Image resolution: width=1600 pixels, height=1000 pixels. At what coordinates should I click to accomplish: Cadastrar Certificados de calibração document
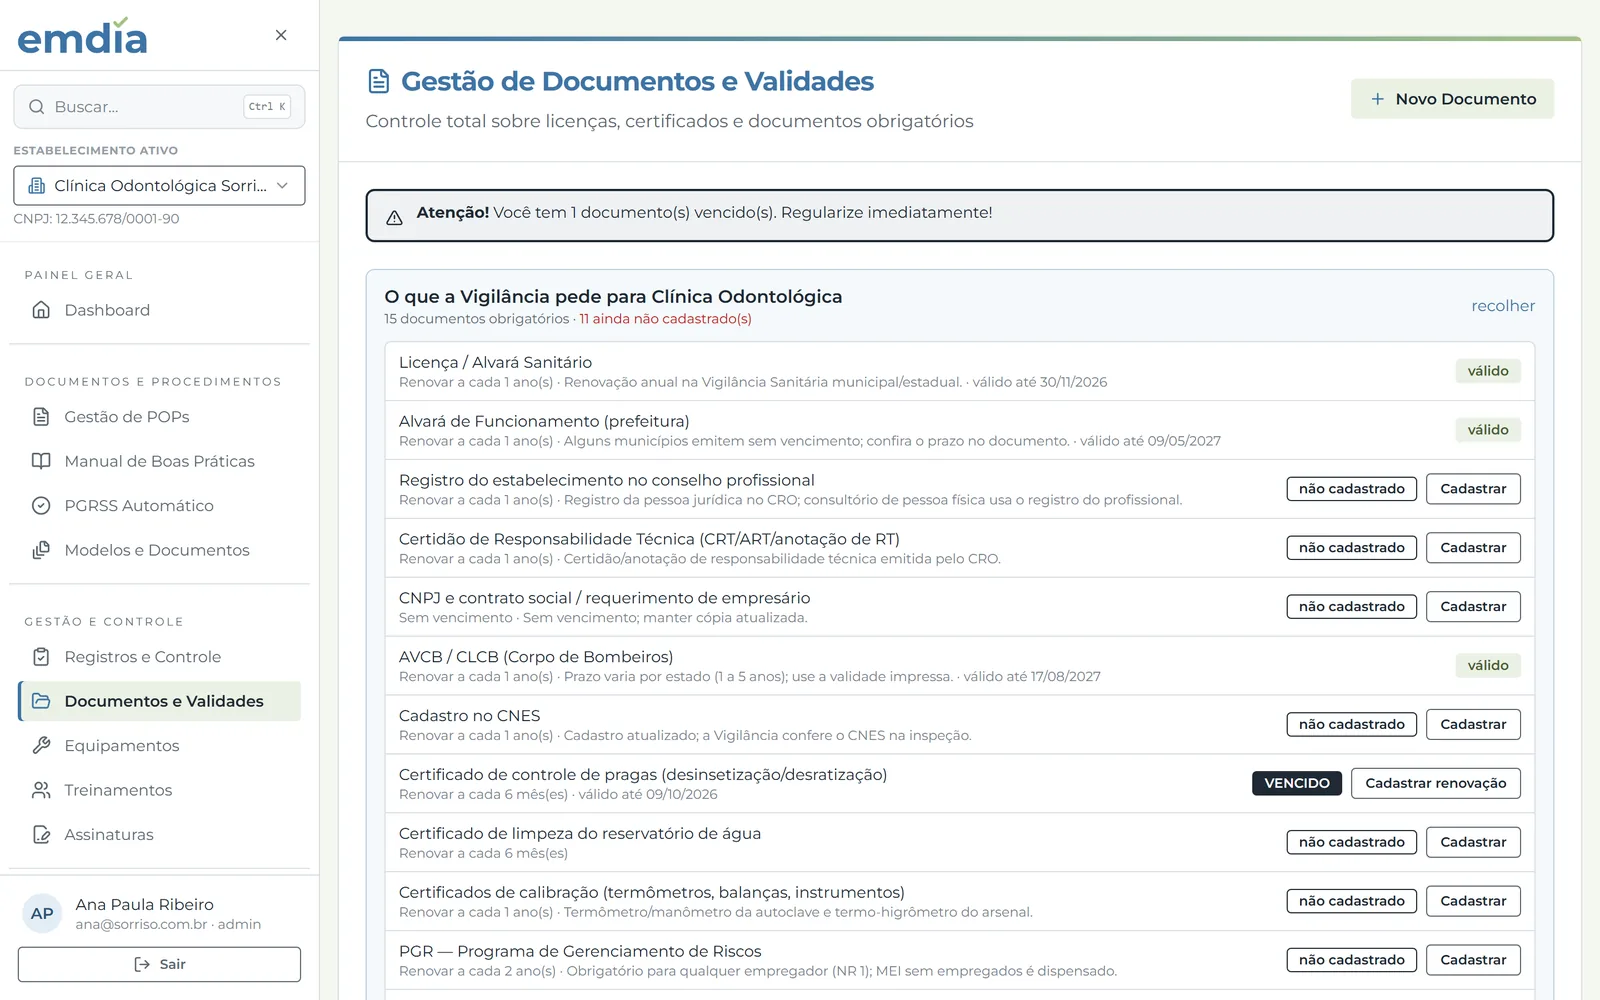(x=1473, y=901)
